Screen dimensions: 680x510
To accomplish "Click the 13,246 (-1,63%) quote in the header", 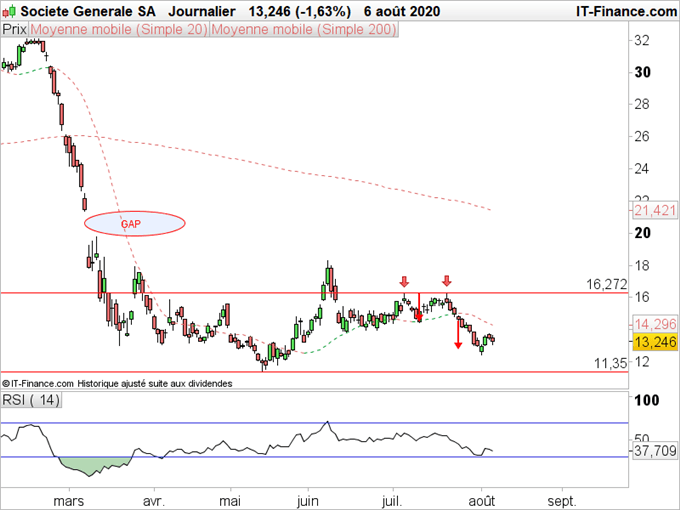I will 299,11.
